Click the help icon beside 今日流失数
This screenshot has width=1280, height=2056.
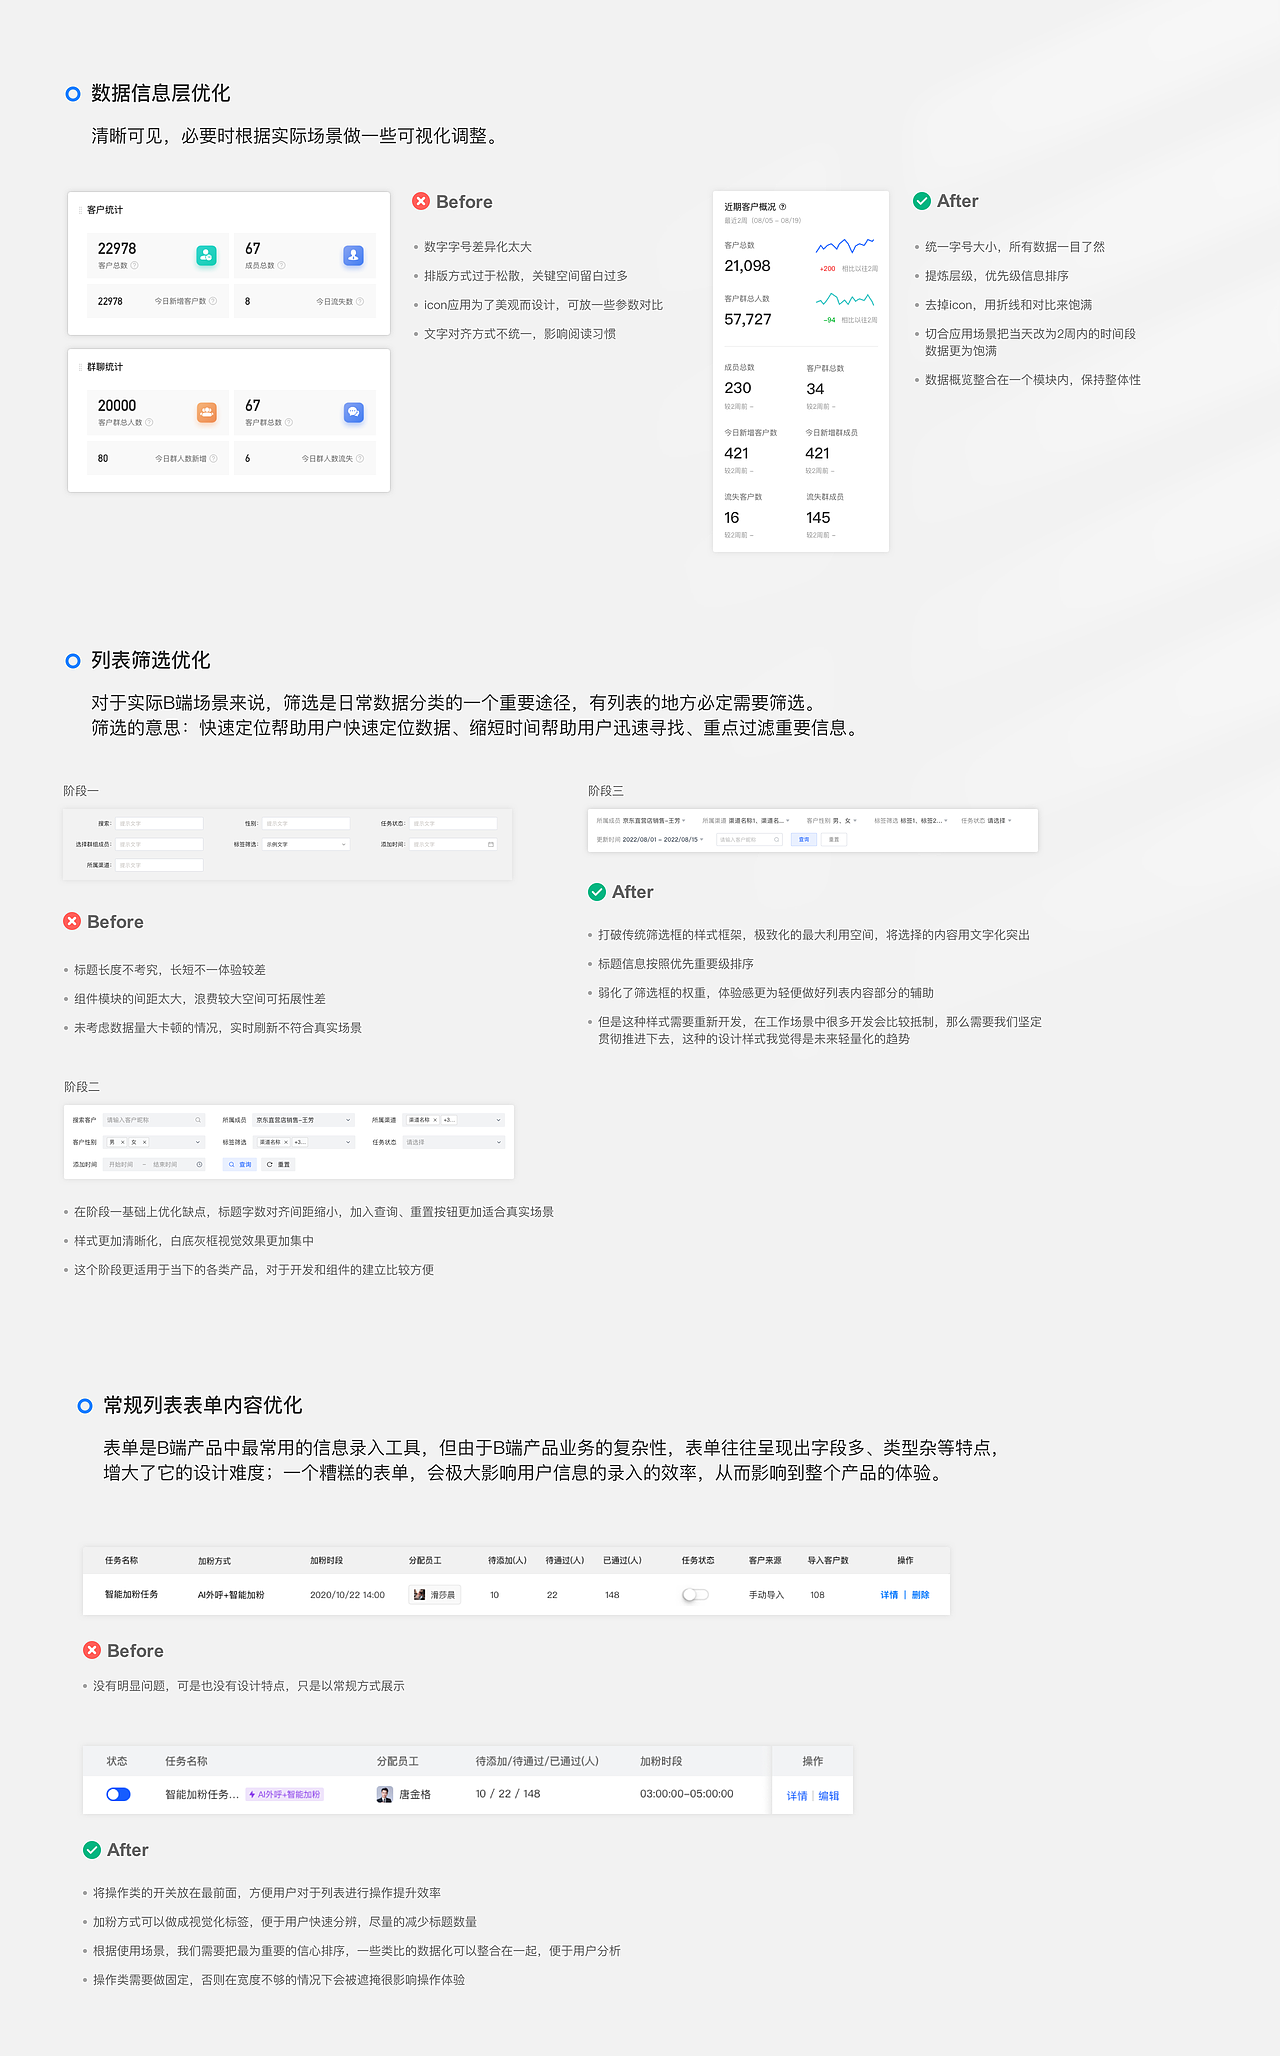pyautogui.click(x=360, y=301)
